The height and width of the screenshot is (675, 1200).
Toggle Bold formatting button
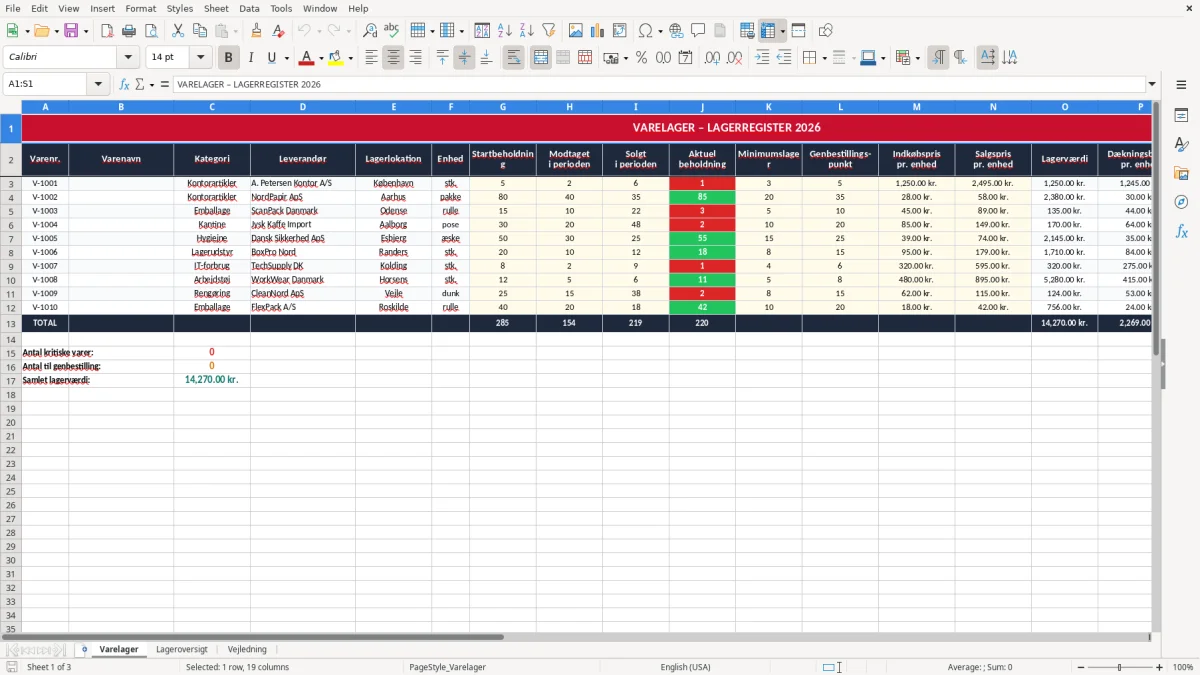point(229,58)
